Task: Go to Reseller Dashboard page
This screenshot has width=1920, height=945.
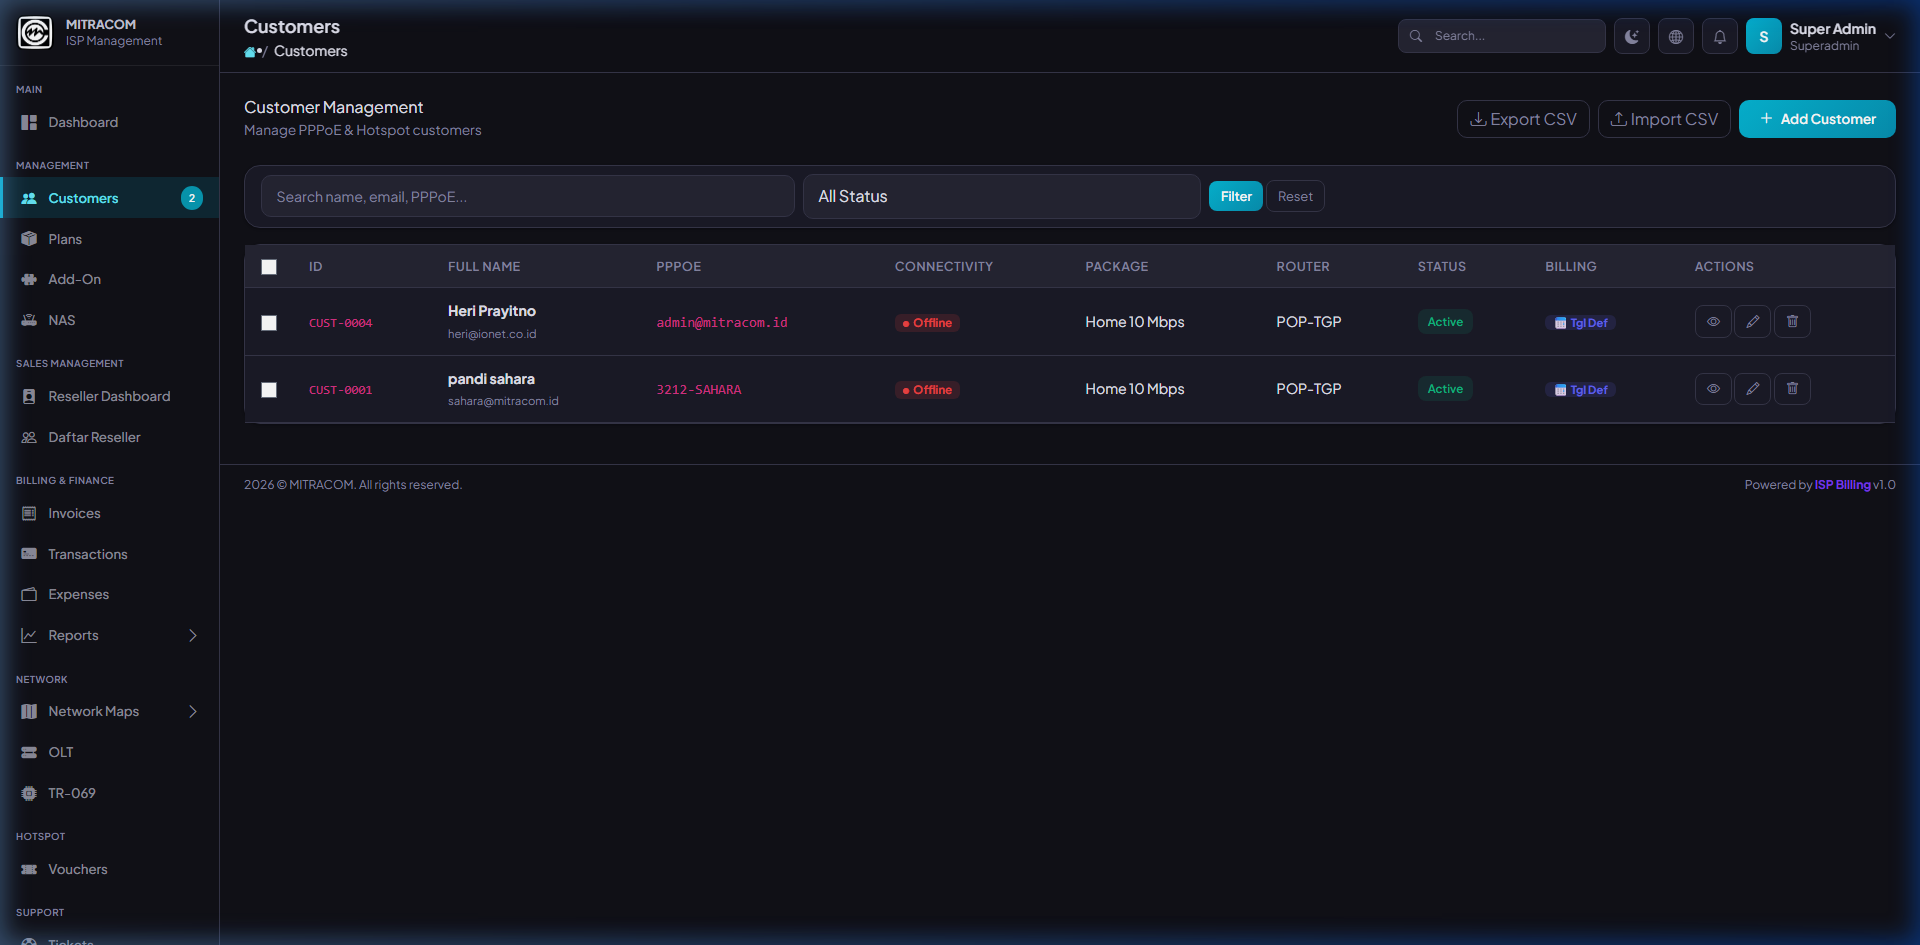Action: 109,397
